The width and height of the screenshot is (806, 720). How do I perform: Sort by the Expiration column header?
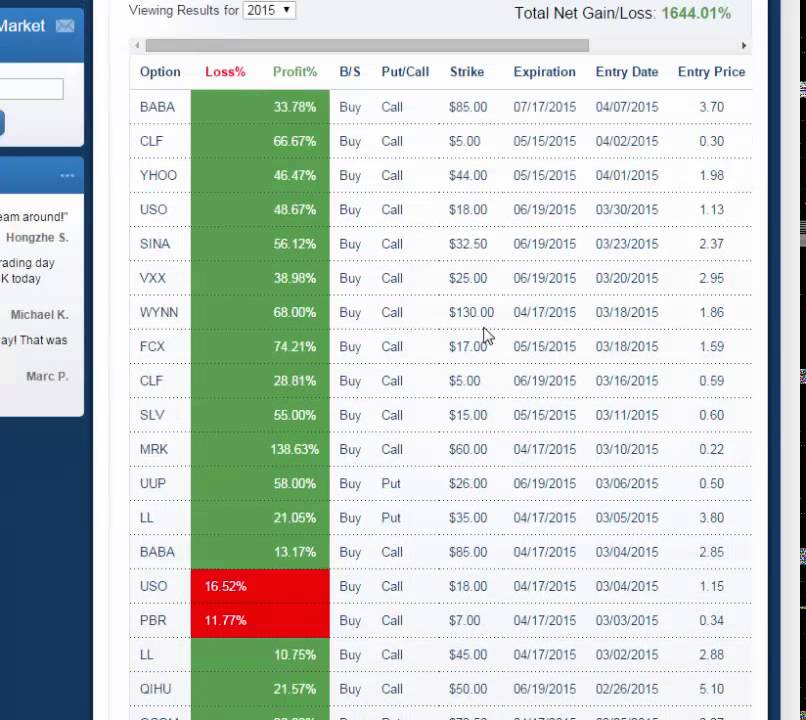coord(544,72)
